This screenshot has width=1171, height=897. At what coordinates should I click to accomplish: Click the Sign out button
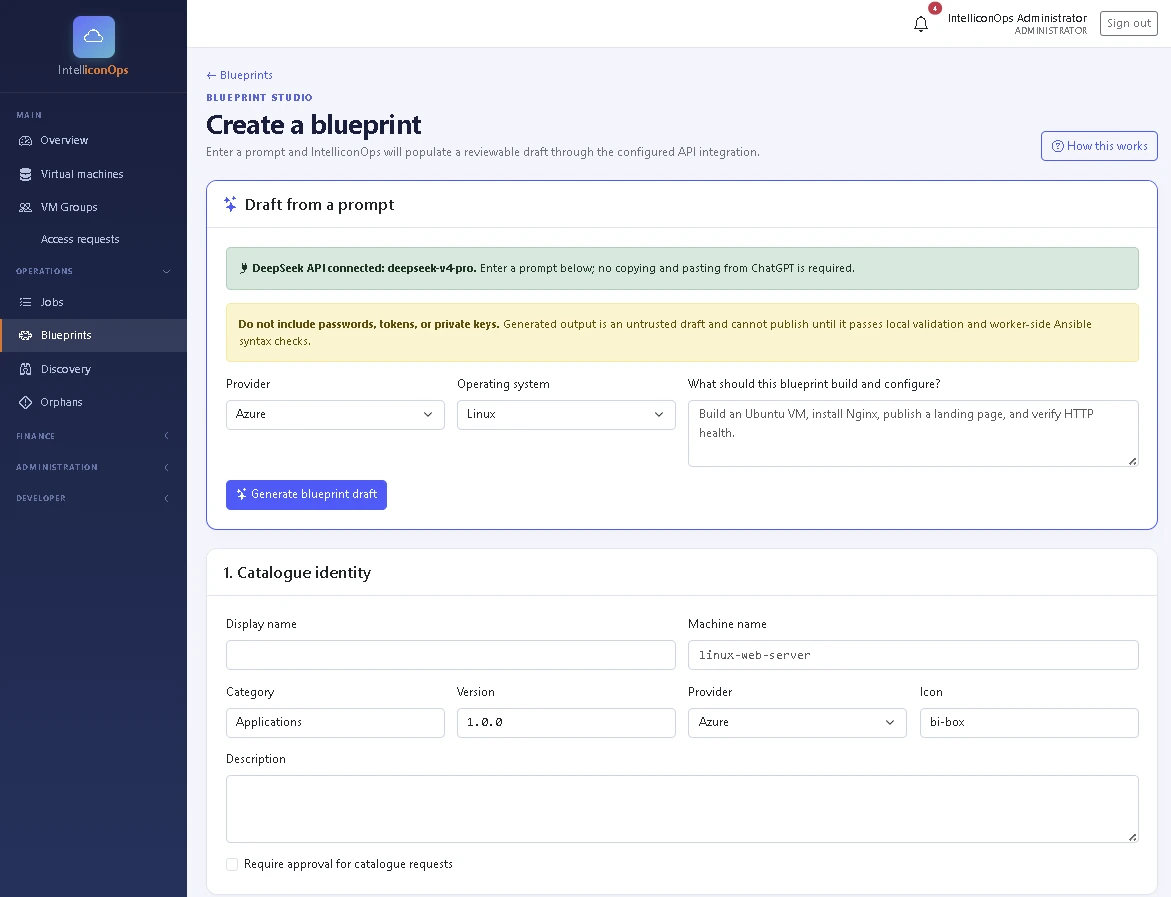(1128, 23)
